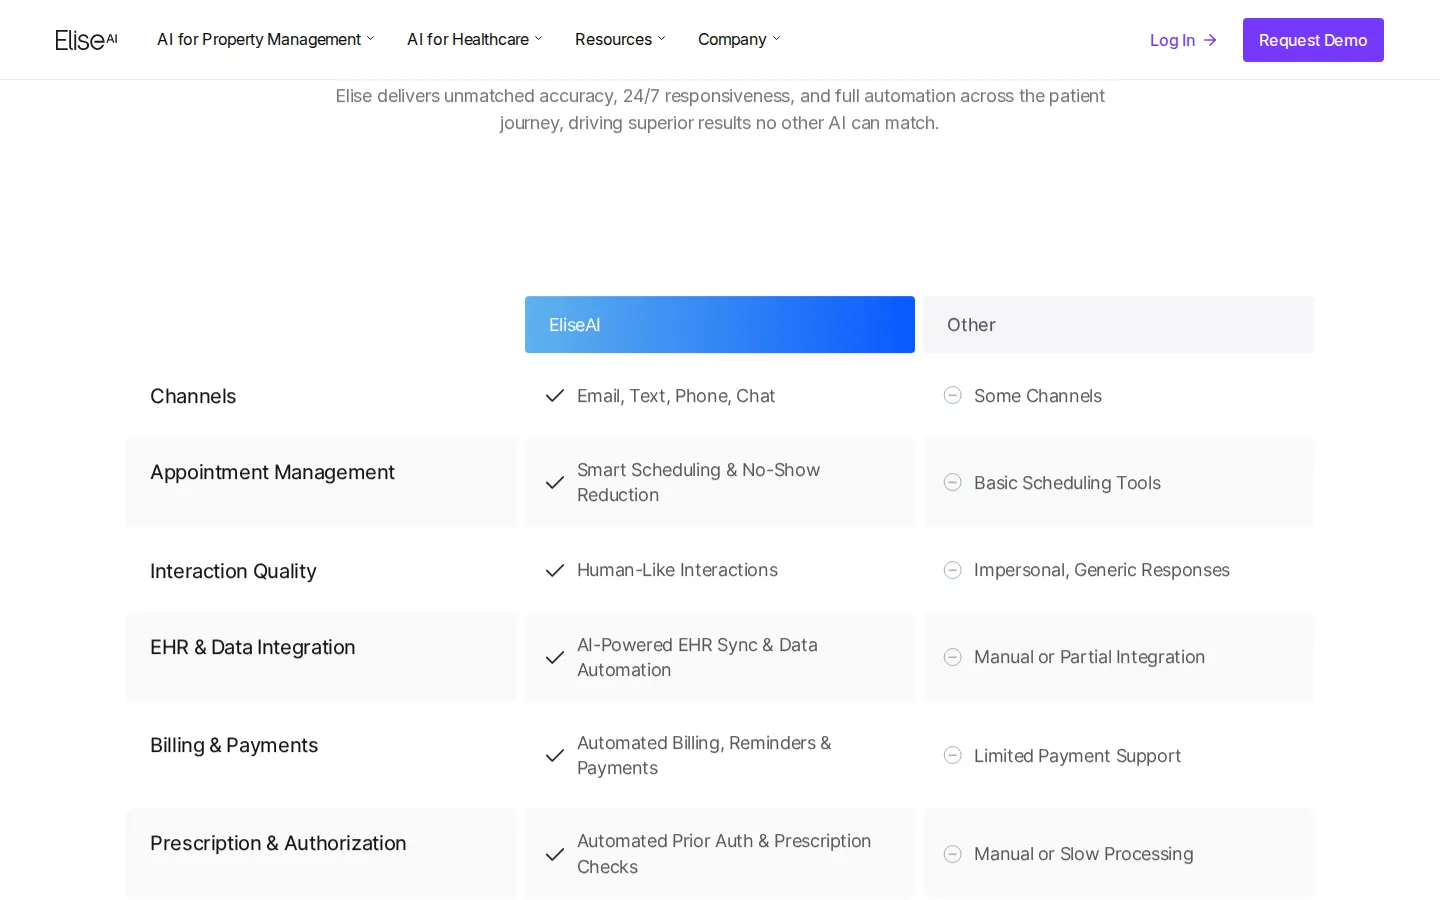
Task: Click the Channels row label
Action: click(x=193, y=396)
